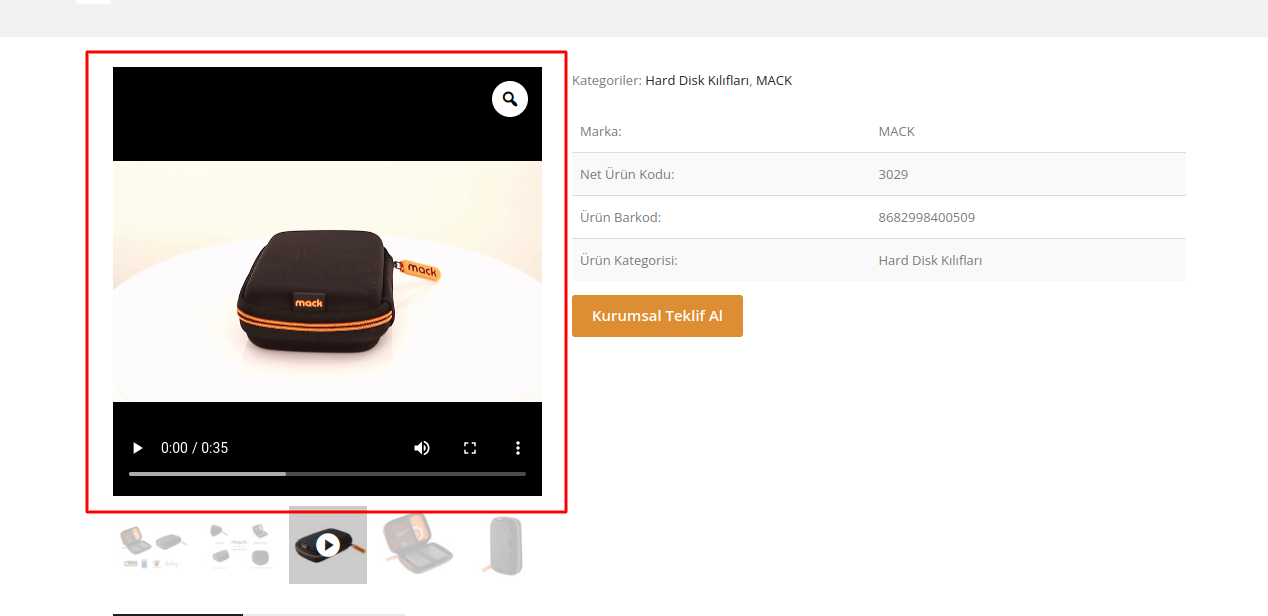Click the brand value MACK in table
The image size is (1268, 616).
pos(896,131)
